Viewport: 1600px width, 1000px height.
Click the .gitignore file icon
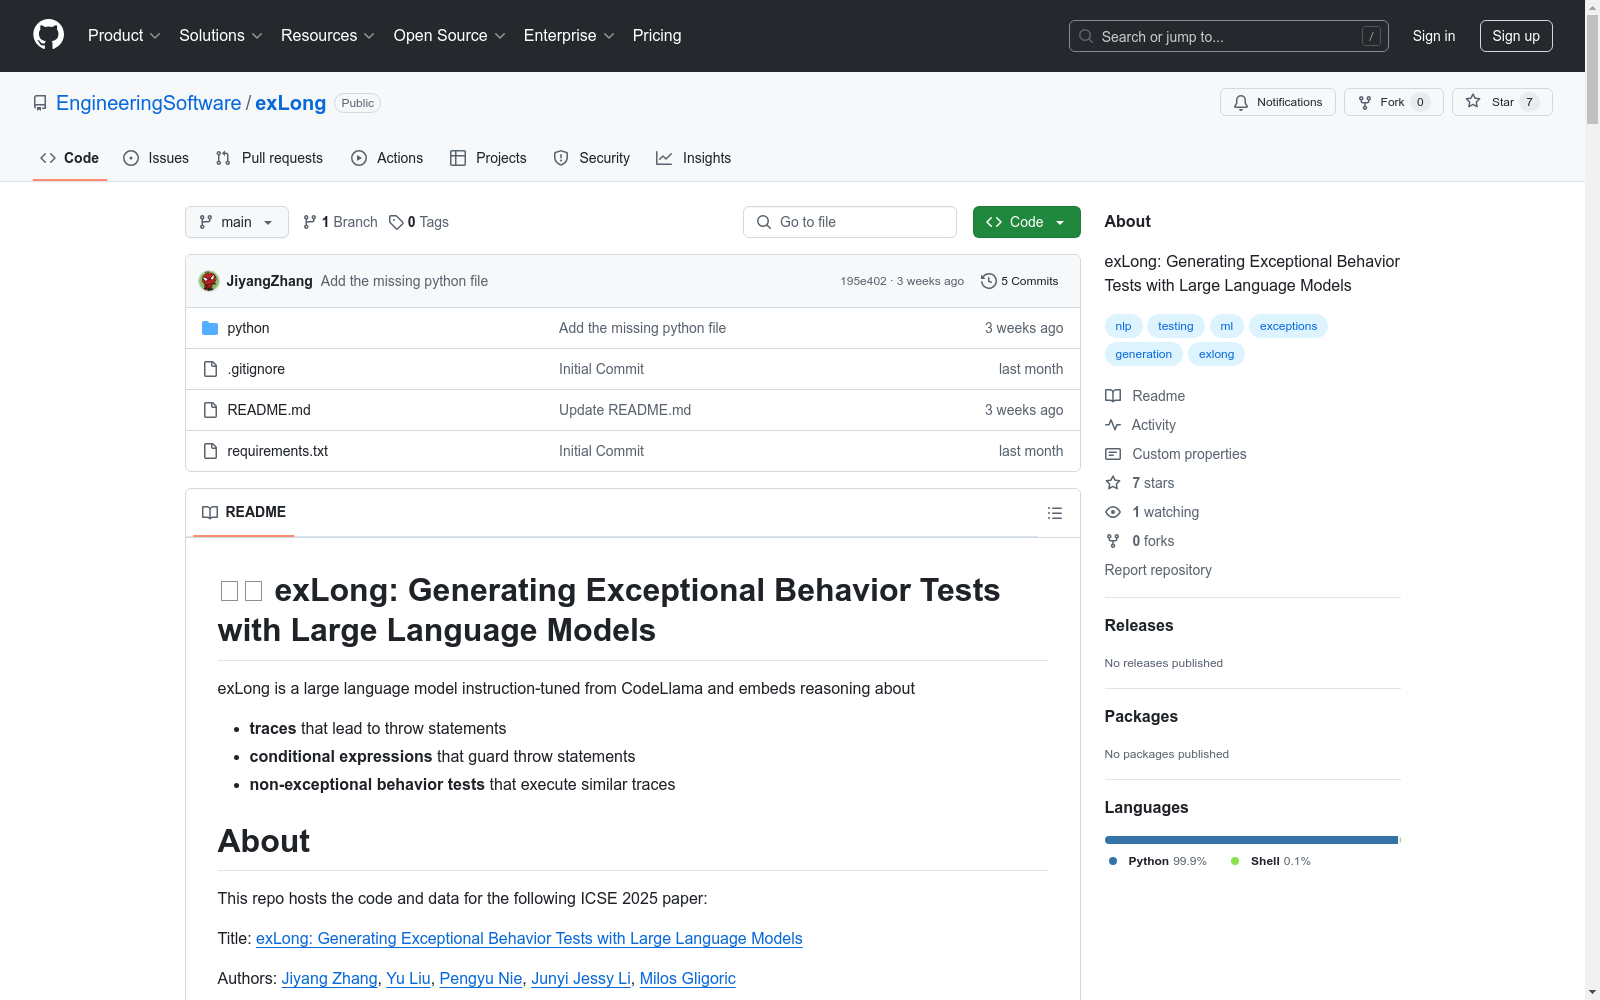(x=210, y=369)
